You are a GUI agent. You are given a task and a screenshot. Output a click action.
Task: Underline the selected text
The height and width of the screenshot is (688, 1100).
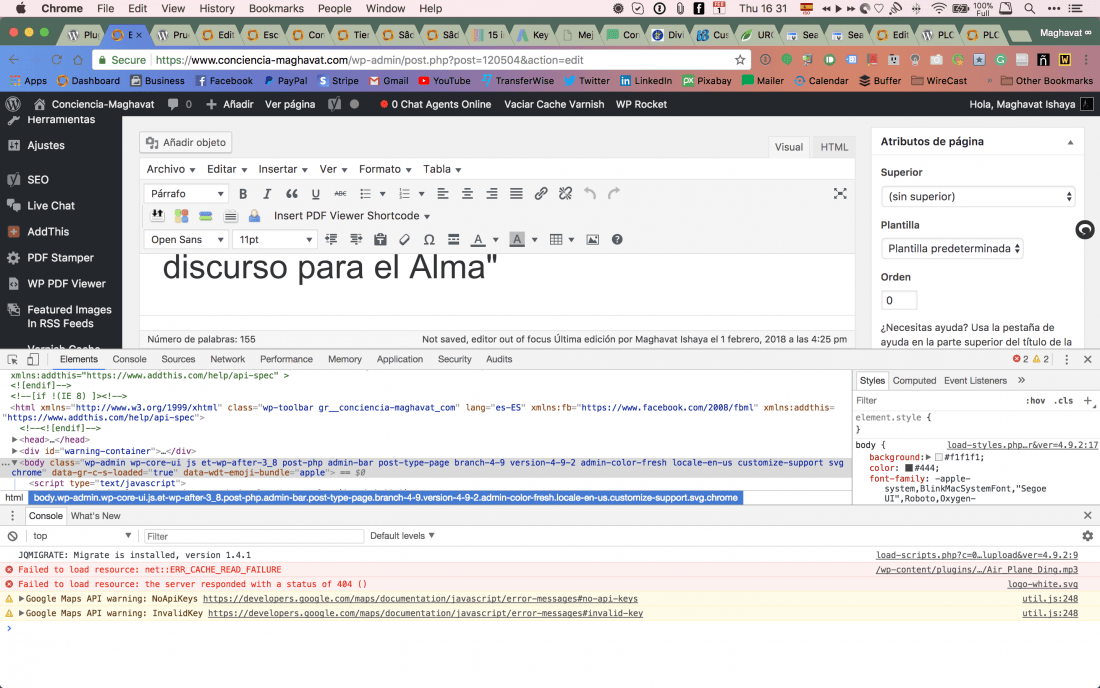click(x=316, y=194)
